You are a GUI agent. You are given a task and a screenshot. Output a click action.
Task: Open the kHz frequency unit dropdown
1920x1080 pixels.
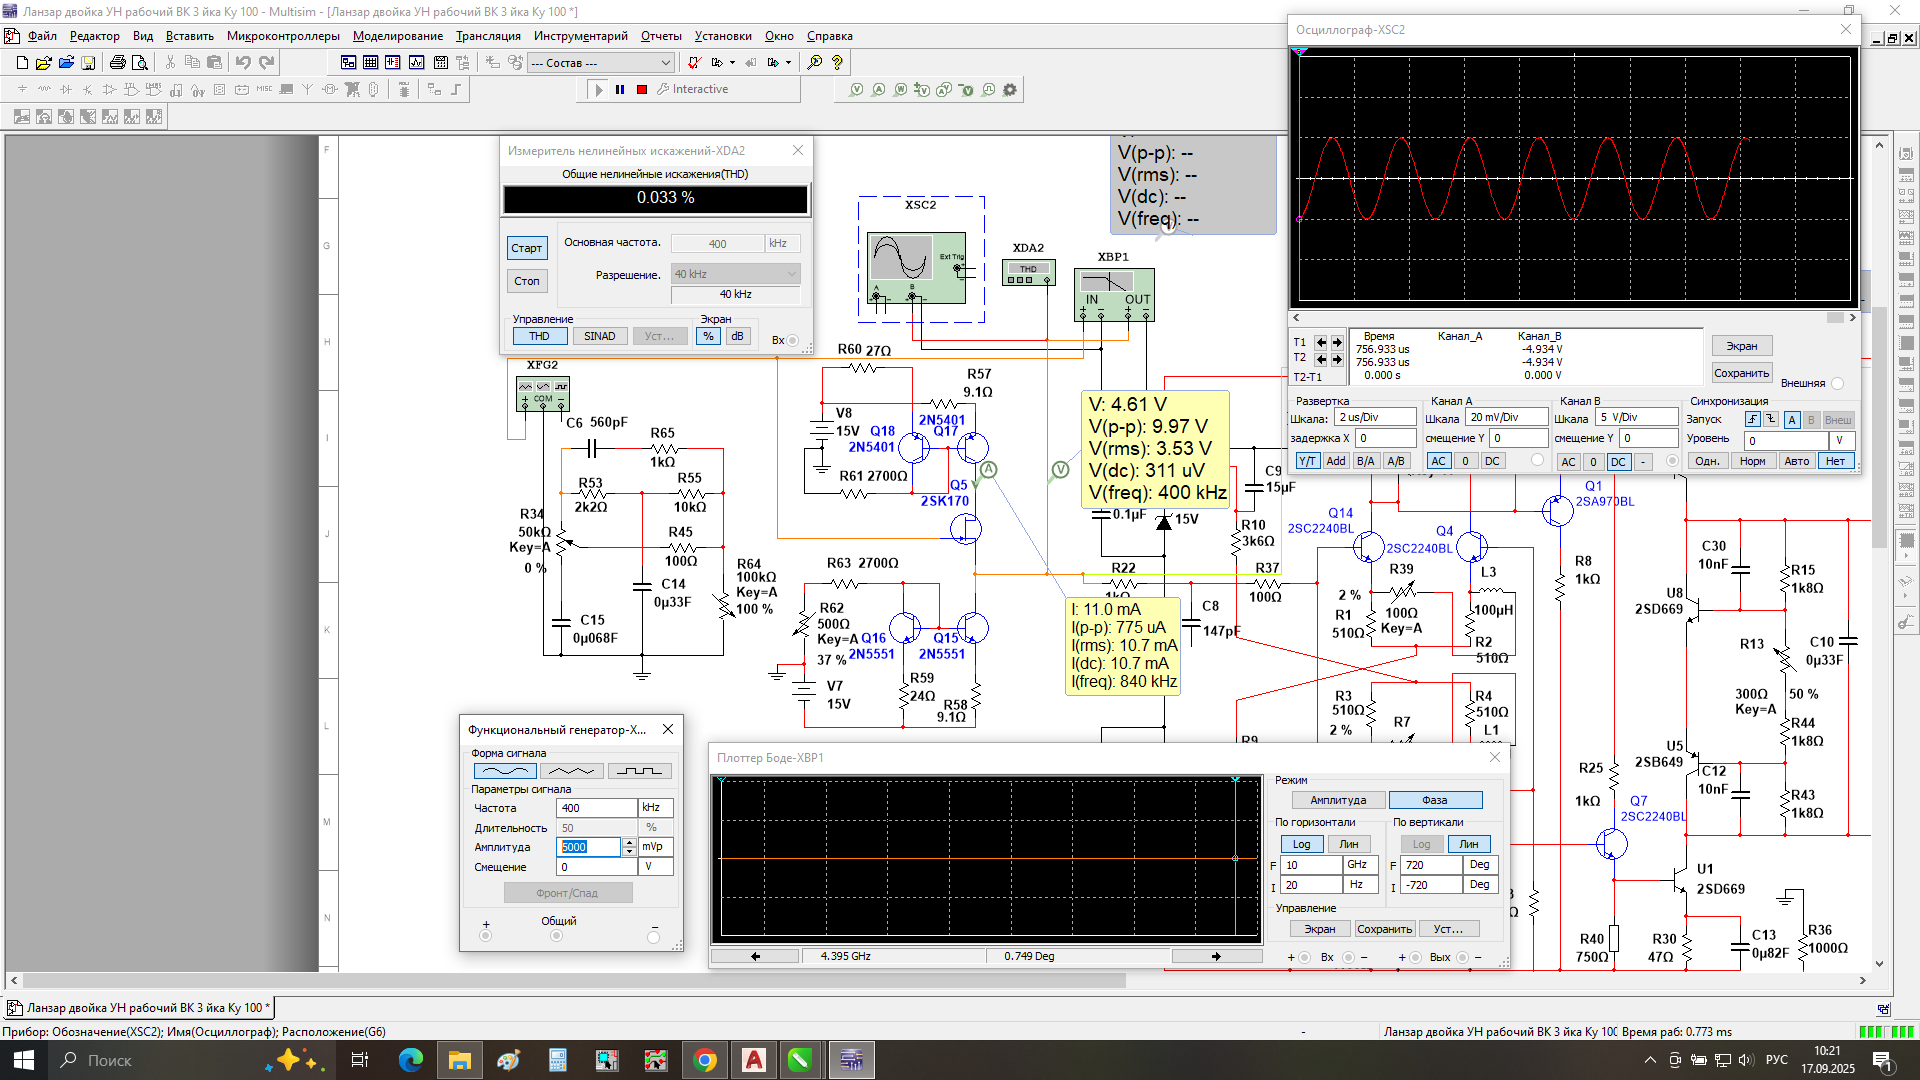656,808
